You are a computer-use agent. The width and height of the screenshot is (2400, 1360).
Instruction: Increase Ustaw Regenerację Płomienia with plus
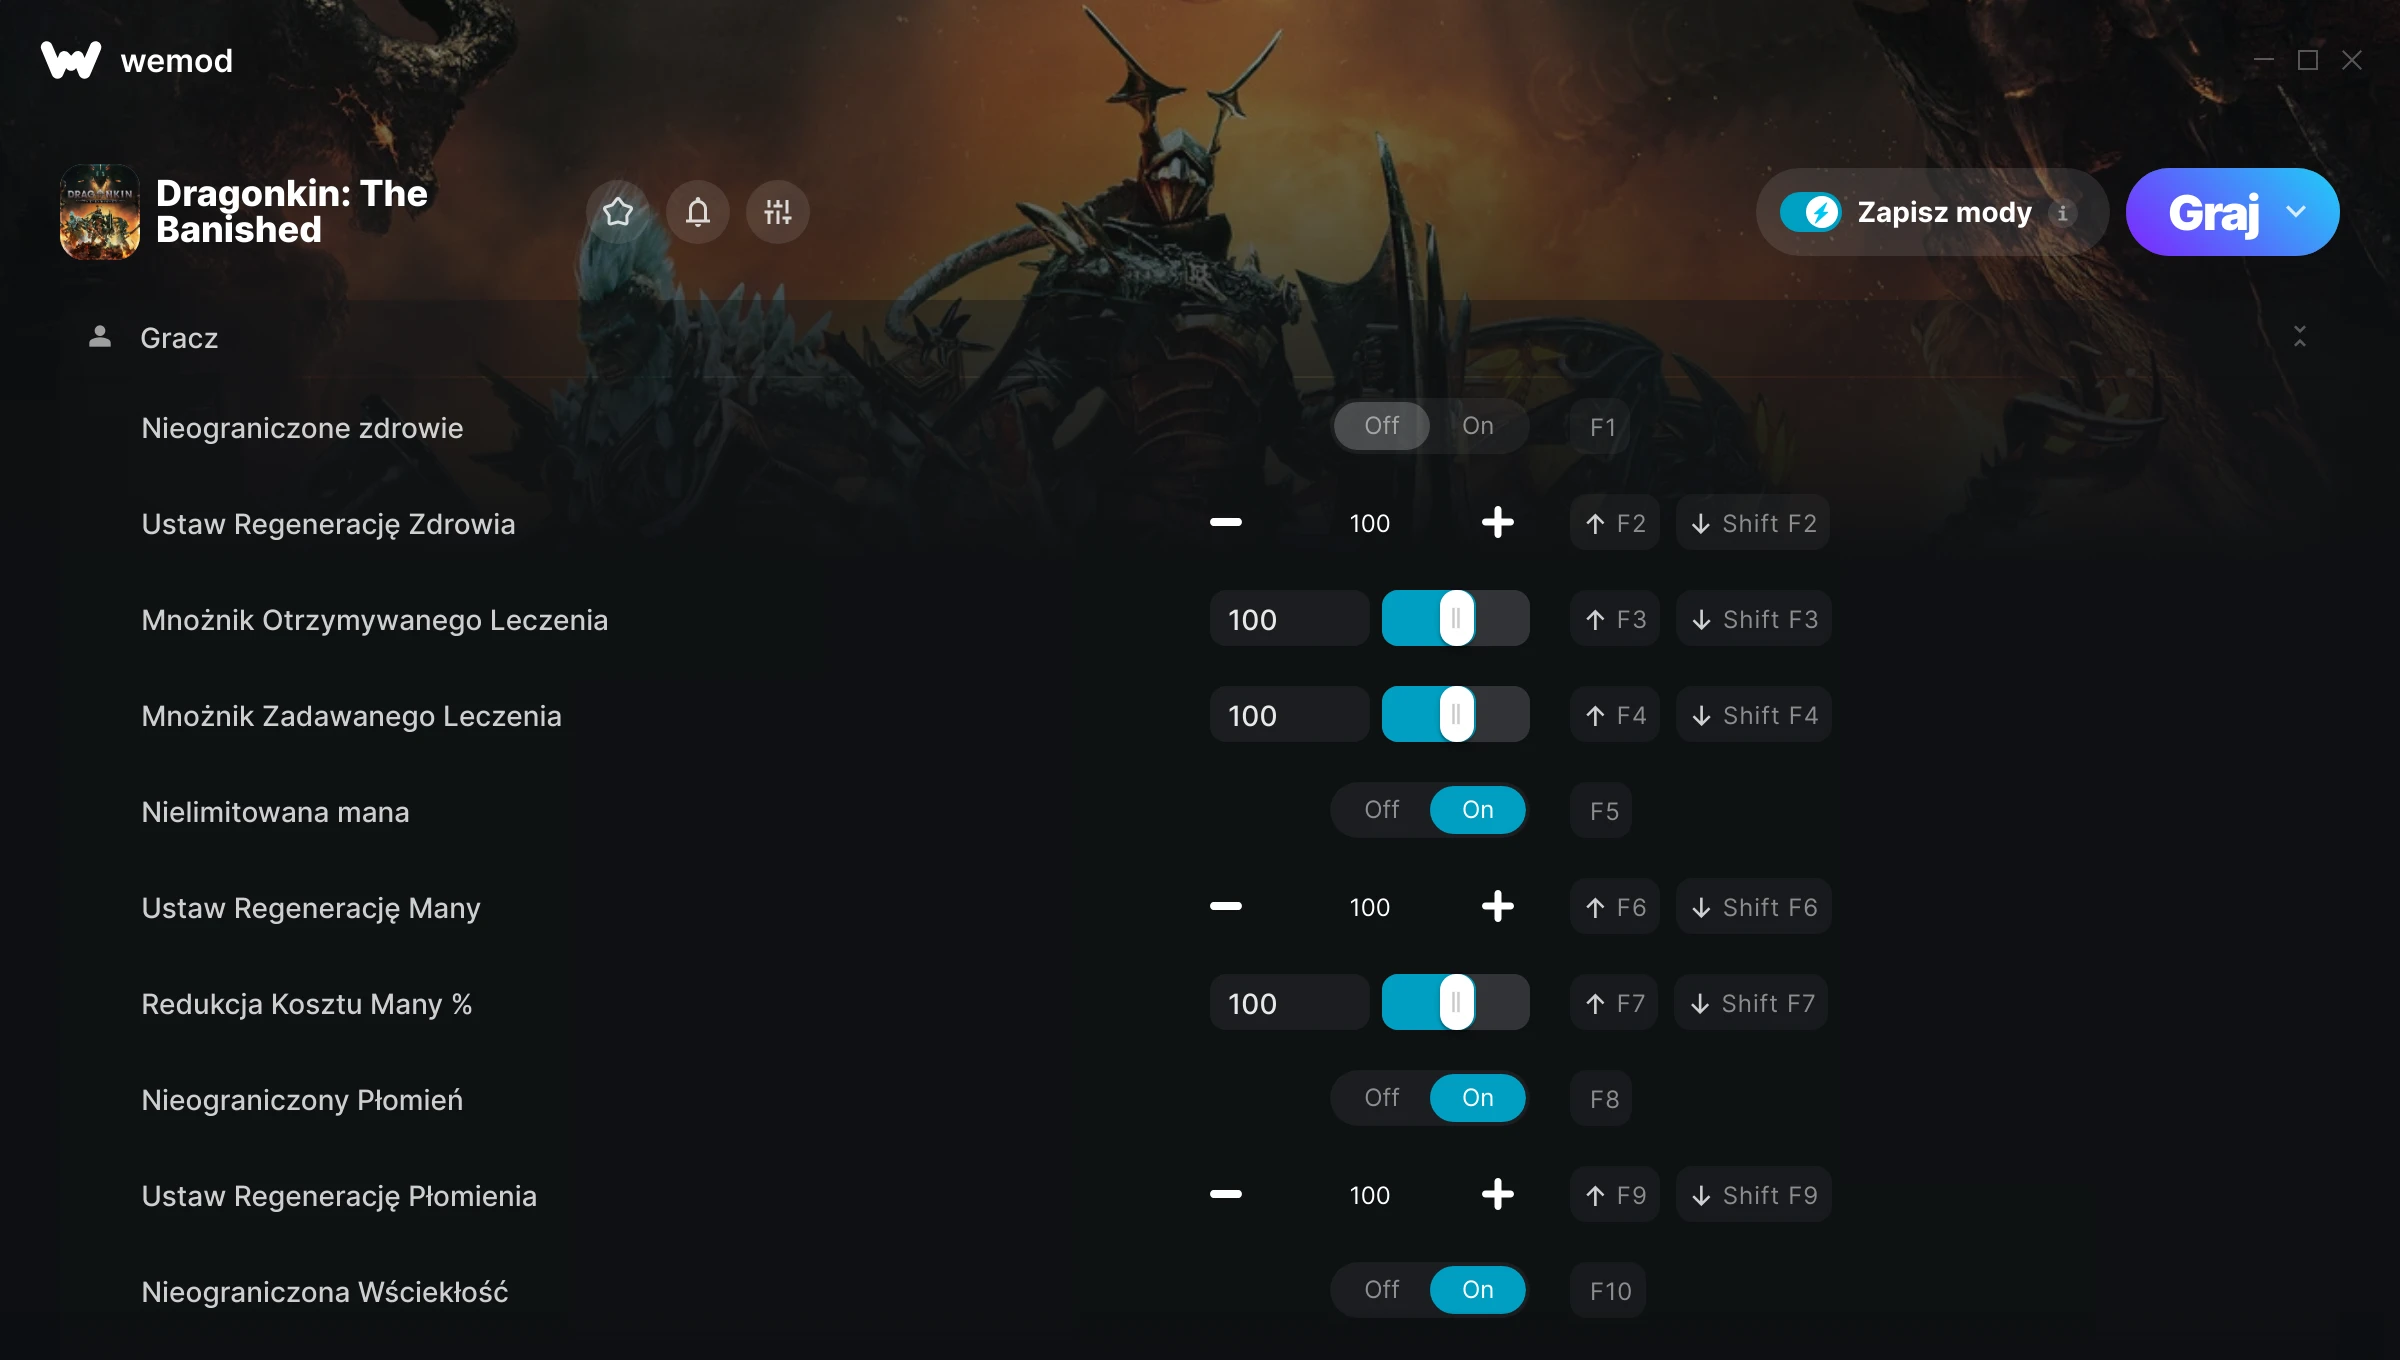pos(1497,1195)
